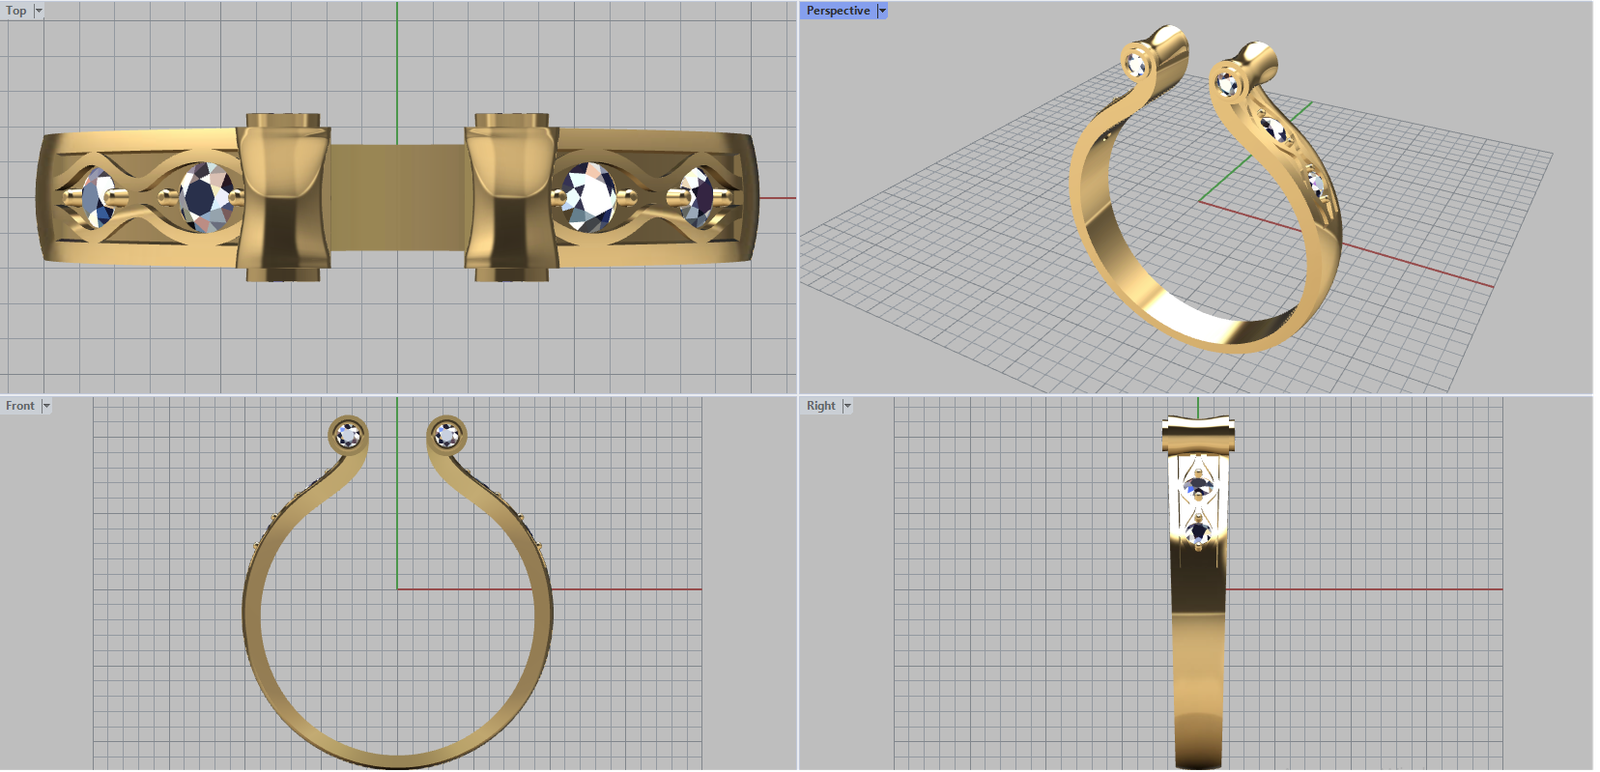Expand the Perspective viewport menu arrow
The width and height of the screenshot is (1600, 772).
coord(882,11)
